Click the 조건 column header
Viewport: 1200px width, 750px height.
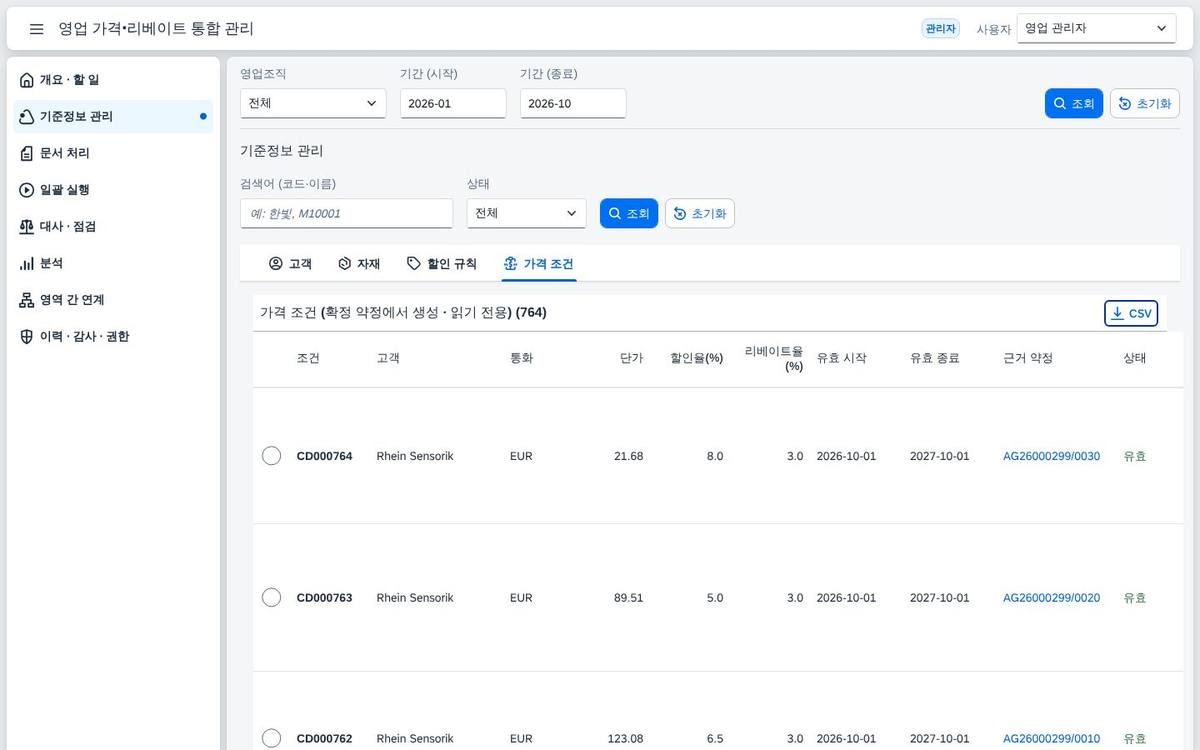coord(308,358)
